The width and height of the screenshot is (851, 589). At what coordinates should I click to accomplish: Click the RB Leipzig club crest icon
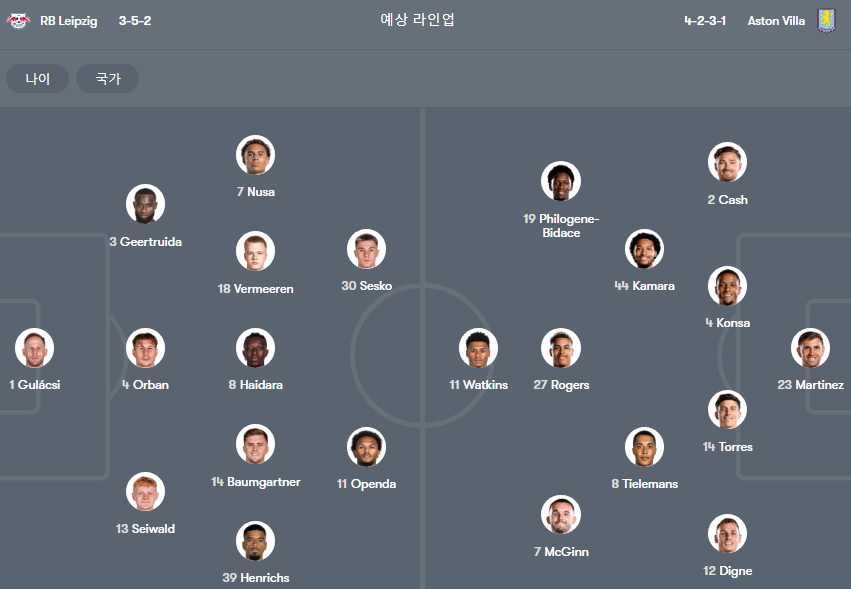[18, 21]
